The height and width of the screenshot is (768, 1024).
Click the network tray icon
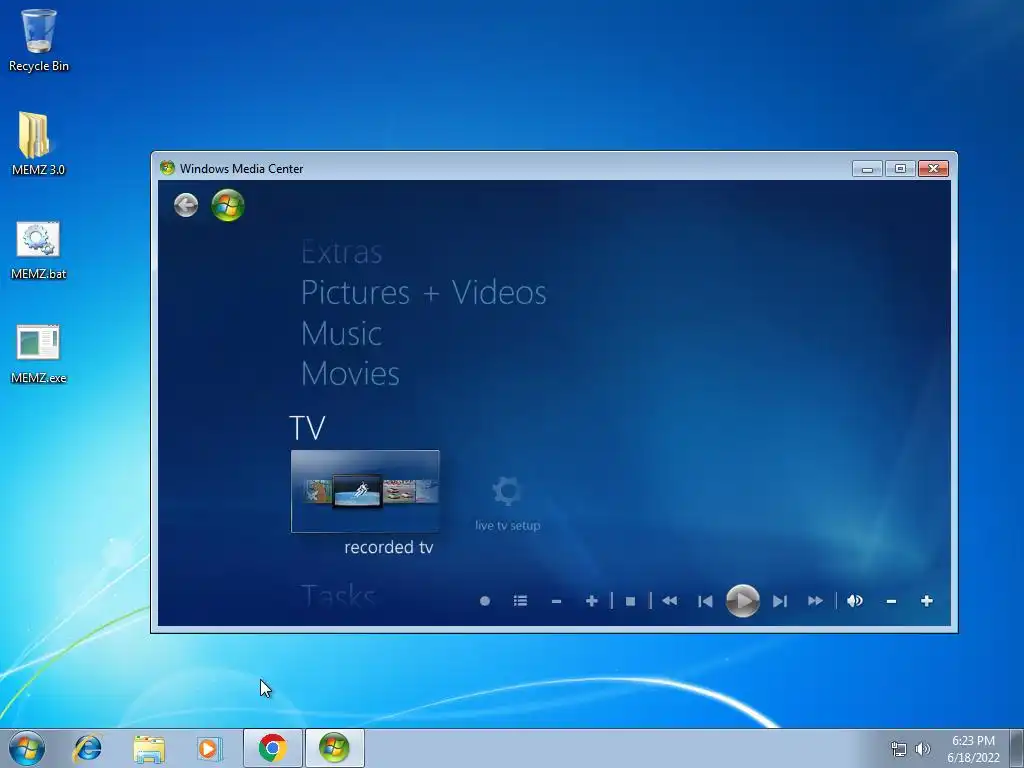tap(899, 749)
